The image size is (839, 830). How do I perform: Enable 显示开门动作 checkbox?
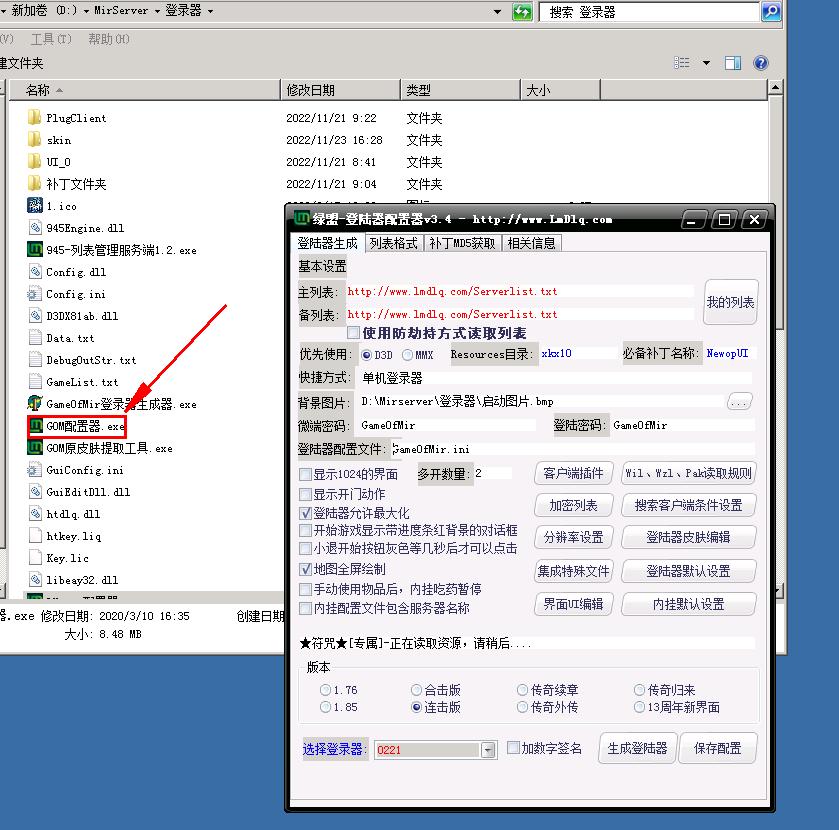coord(306,494)
